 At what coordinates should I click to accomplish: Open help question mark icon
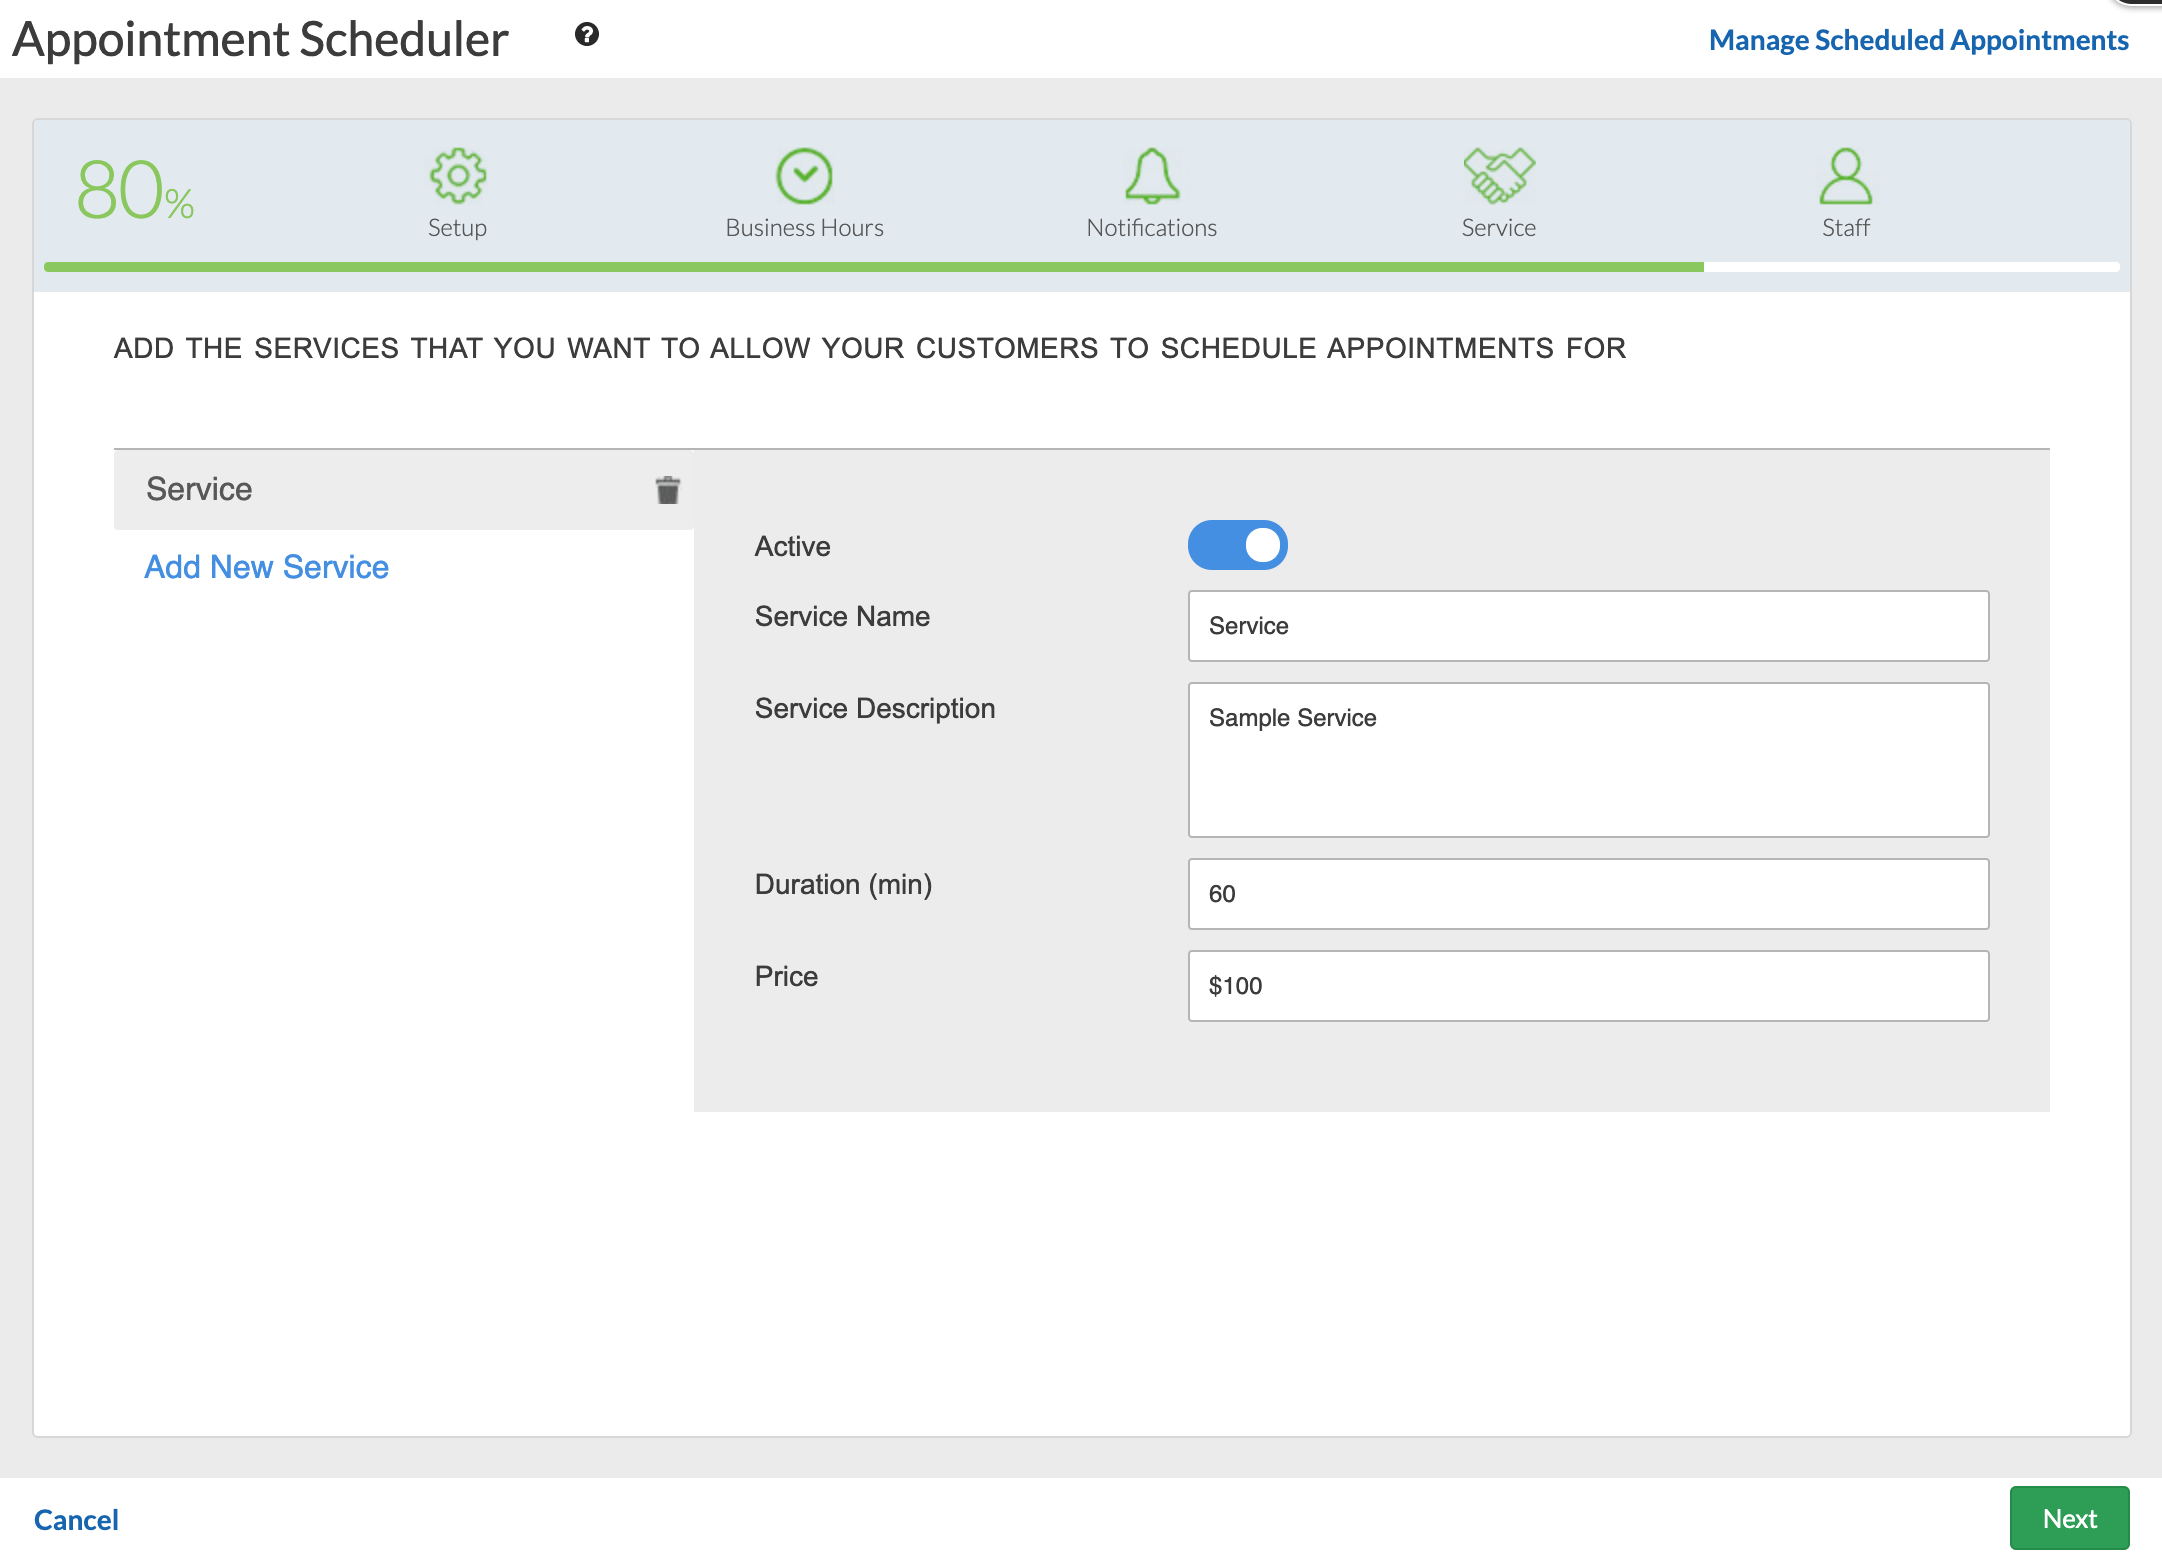tap(587, 35)
